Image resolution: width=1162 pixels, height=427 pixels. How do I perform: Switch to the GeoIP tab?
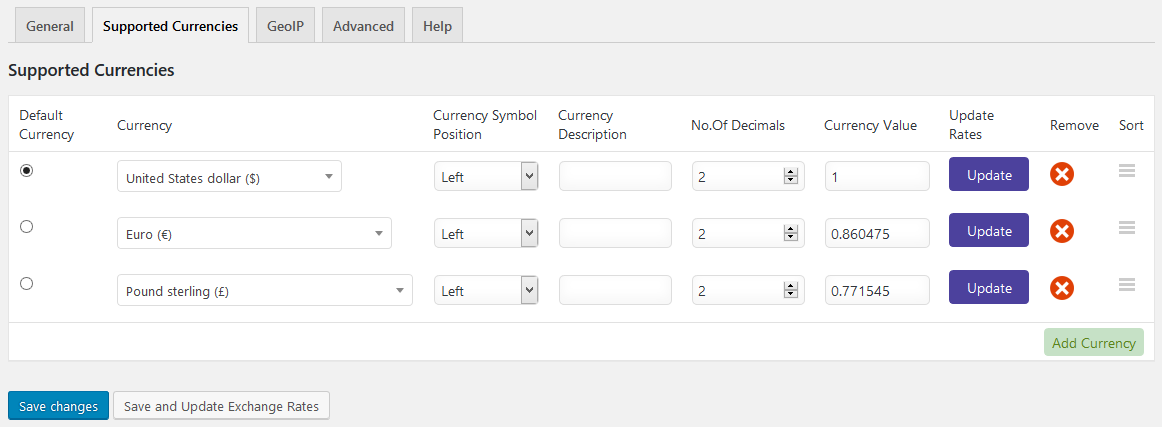(x=285, y=26)
